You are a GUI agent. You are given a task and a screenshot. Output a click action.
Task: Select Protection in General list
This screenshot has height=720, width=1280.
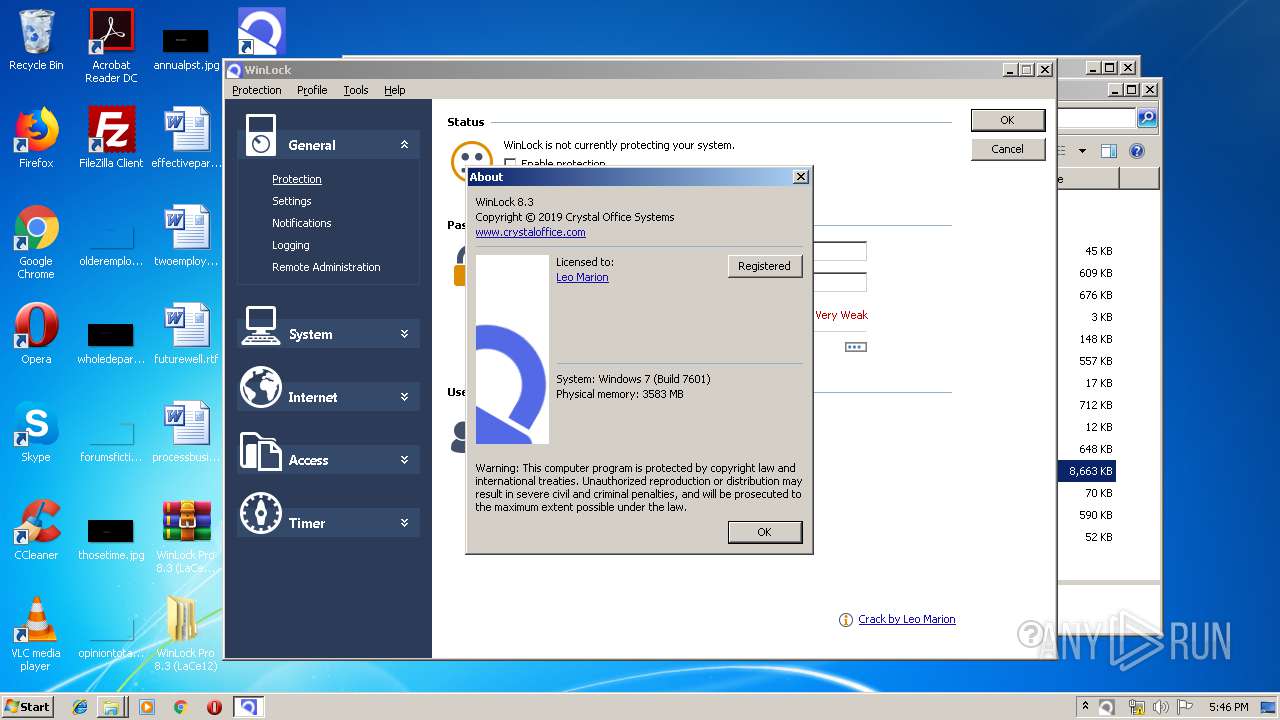pos(297,179)
